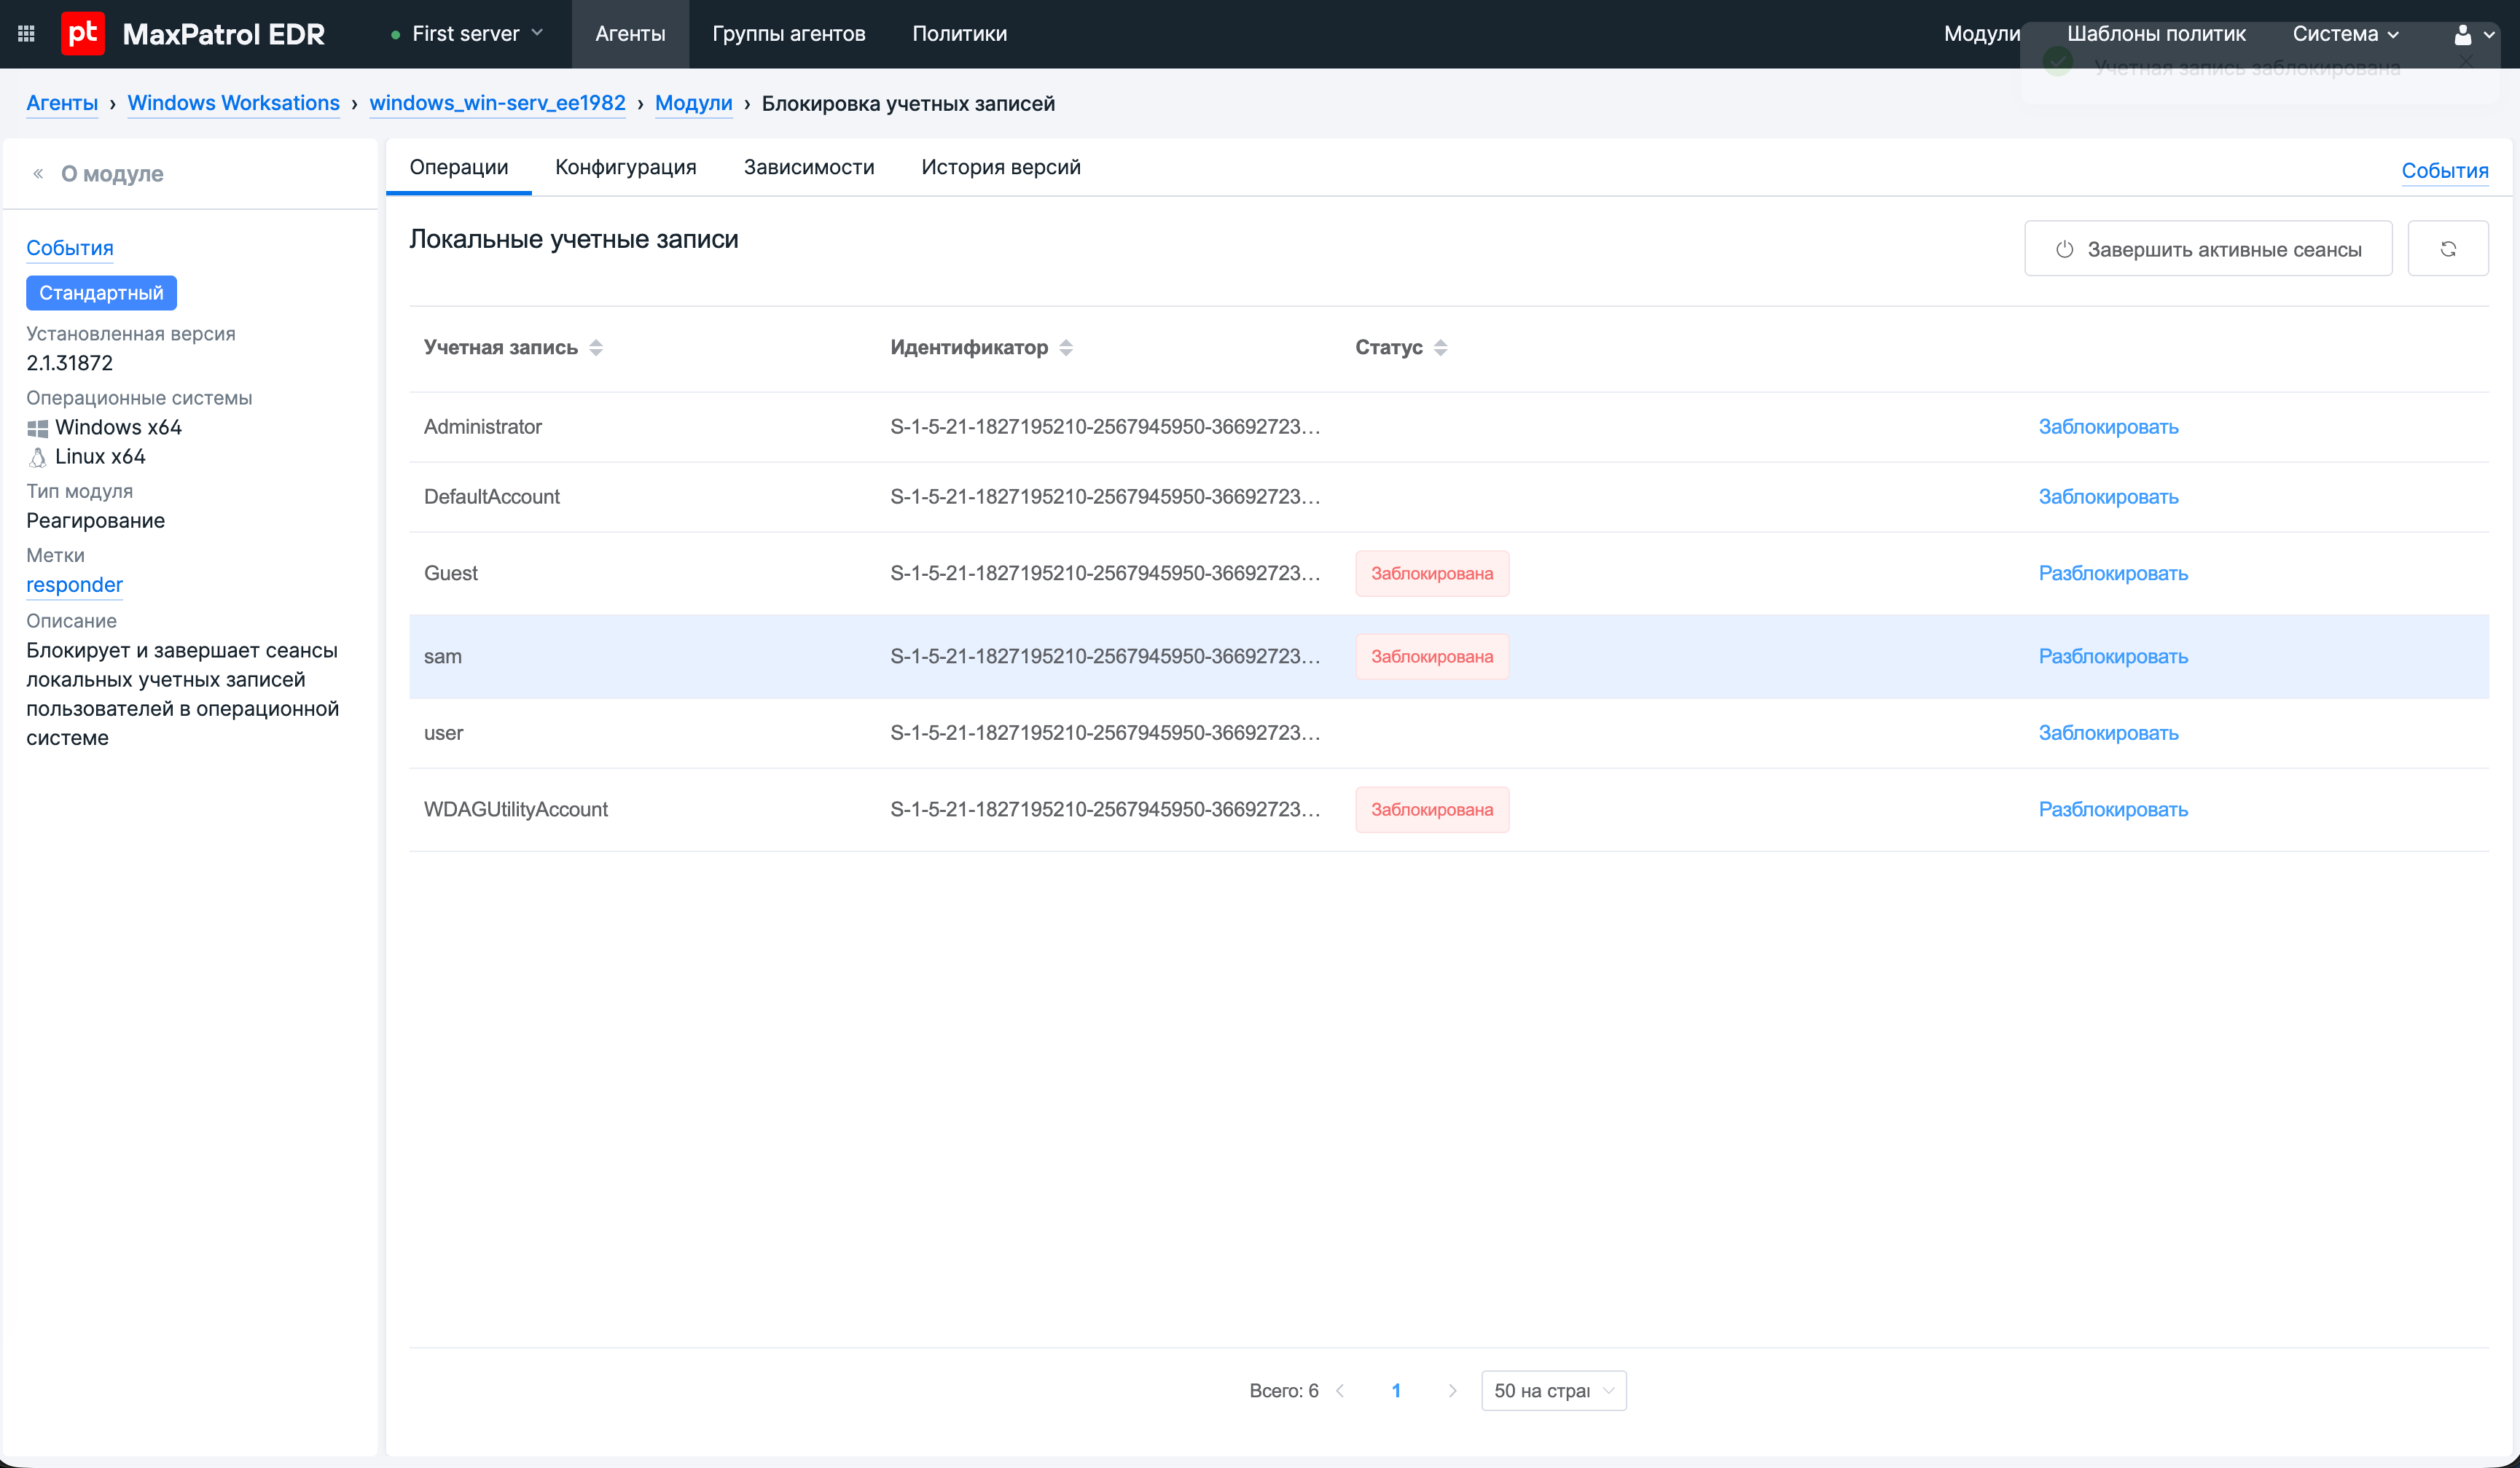
Task: Click the refresh accounts list icon button
Action: click(2447, 249)
